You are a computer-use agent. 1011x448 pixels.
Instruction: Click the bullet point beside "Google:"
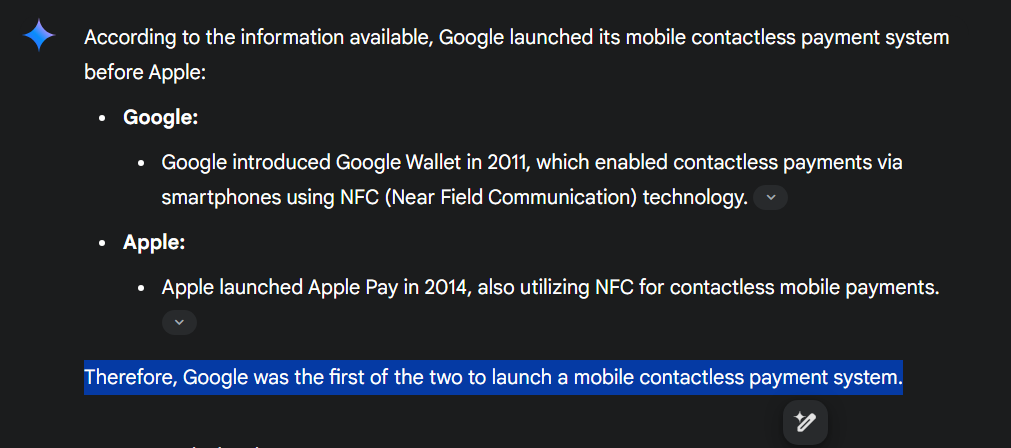pyautogui.click(x=102, y=118)
